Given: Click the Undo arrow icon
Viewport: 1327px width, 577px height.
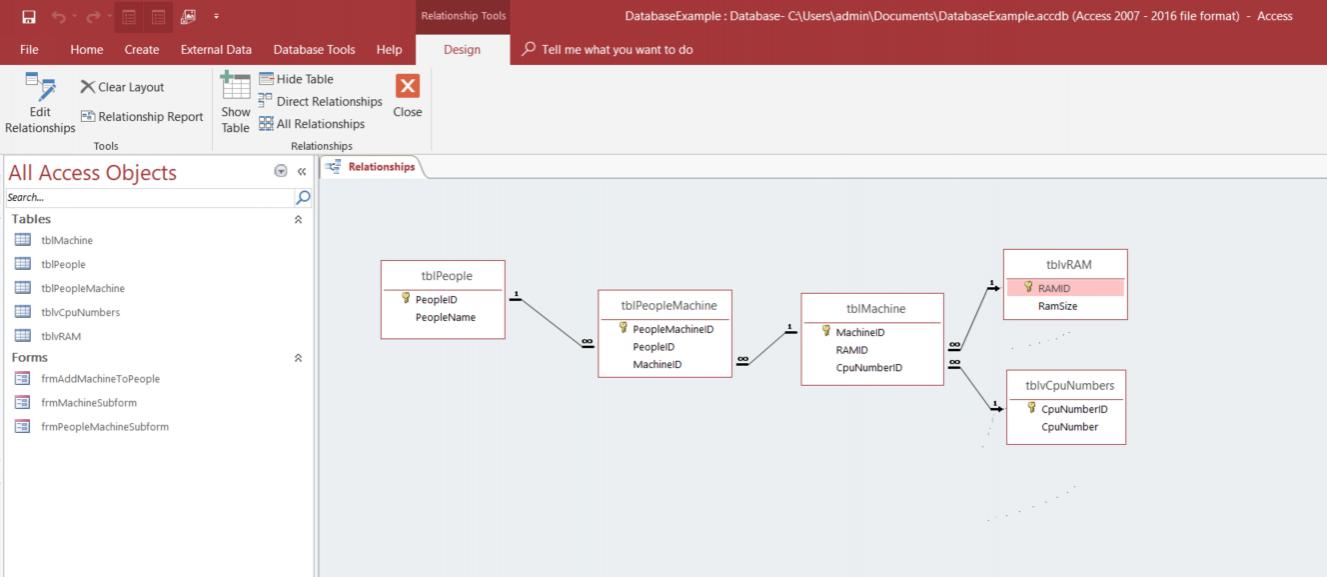Looking at the screenshot, I should pyautogui.click(x=59, y=16).
